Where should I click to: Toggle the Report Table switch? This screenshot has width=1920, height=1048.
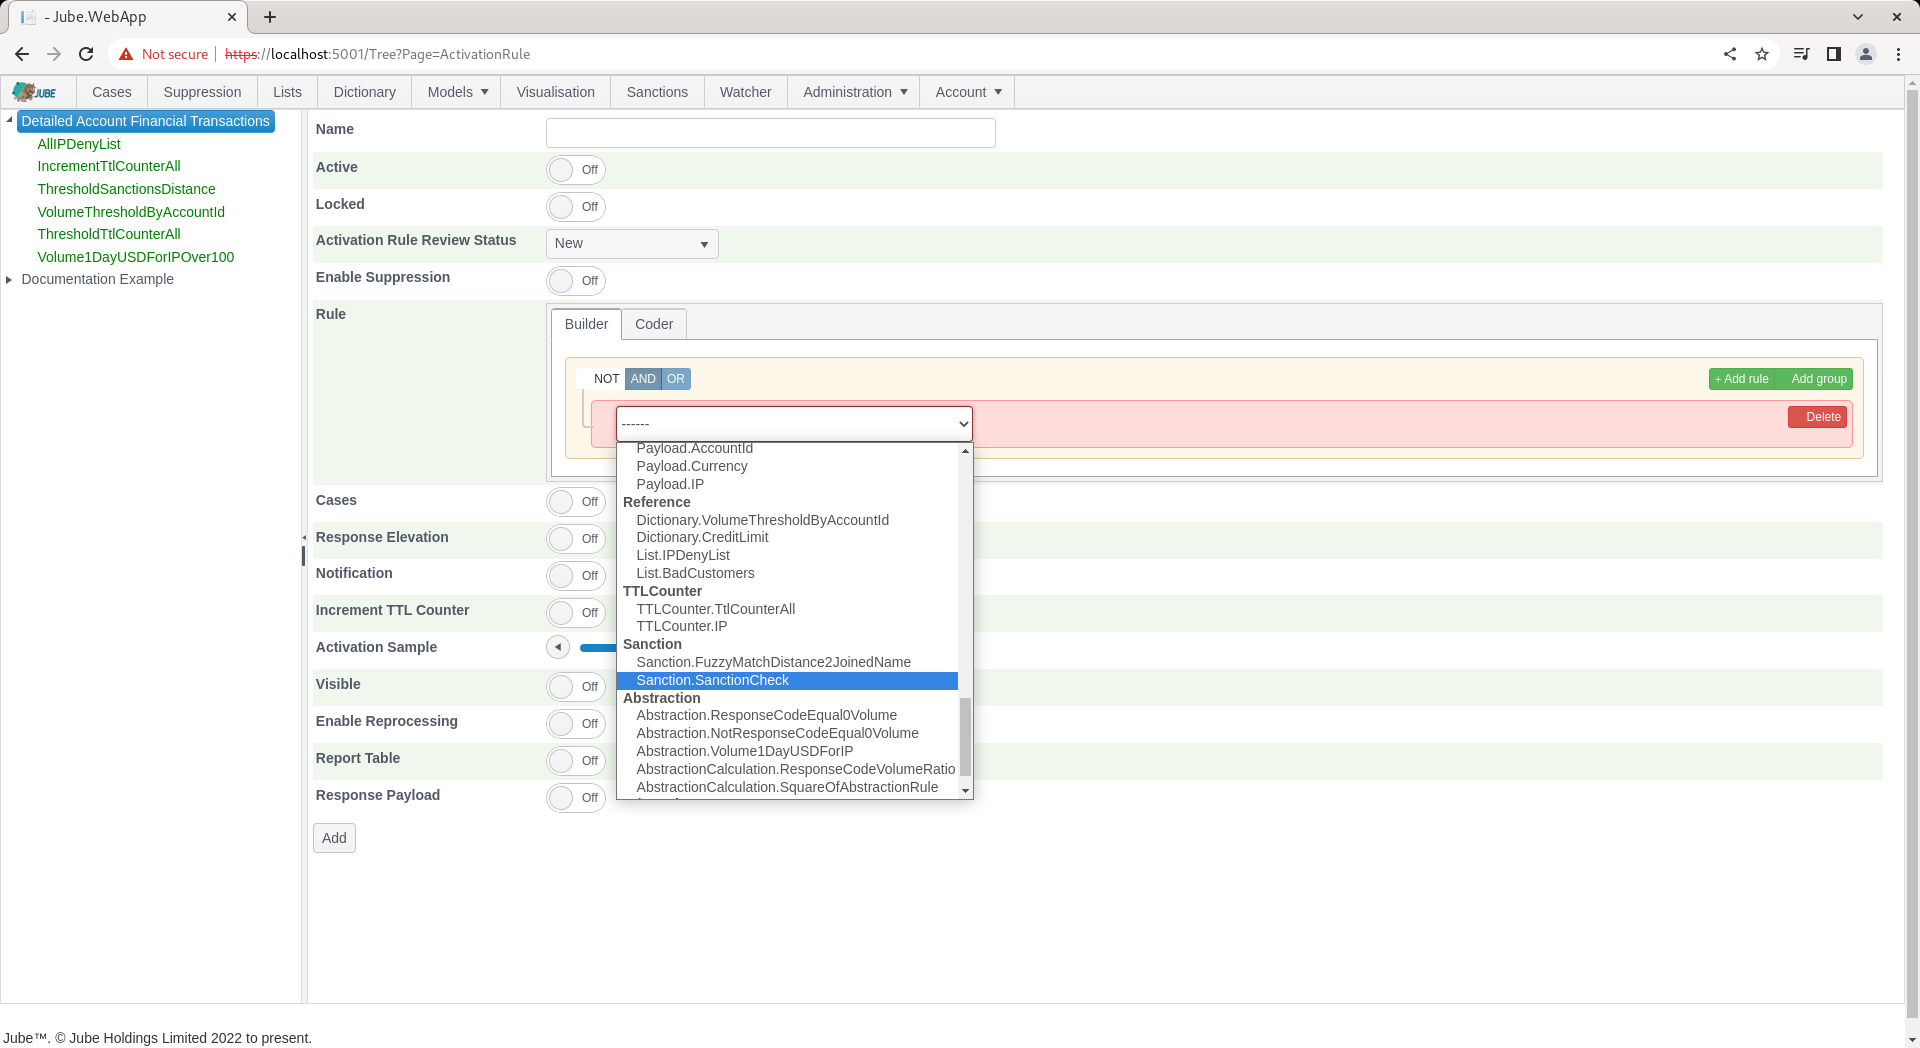[x=576, y=761]
